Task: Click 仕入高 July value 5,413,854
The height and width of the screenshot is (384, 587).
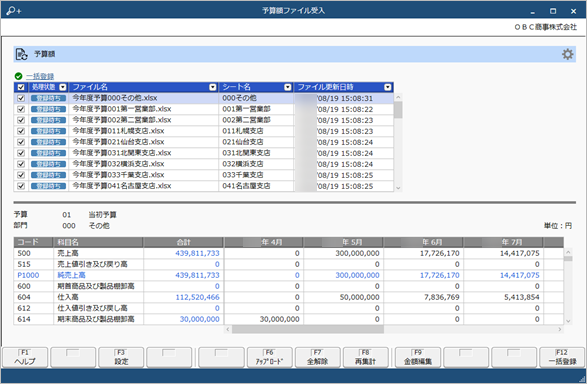Action: [x=521, y=297]
